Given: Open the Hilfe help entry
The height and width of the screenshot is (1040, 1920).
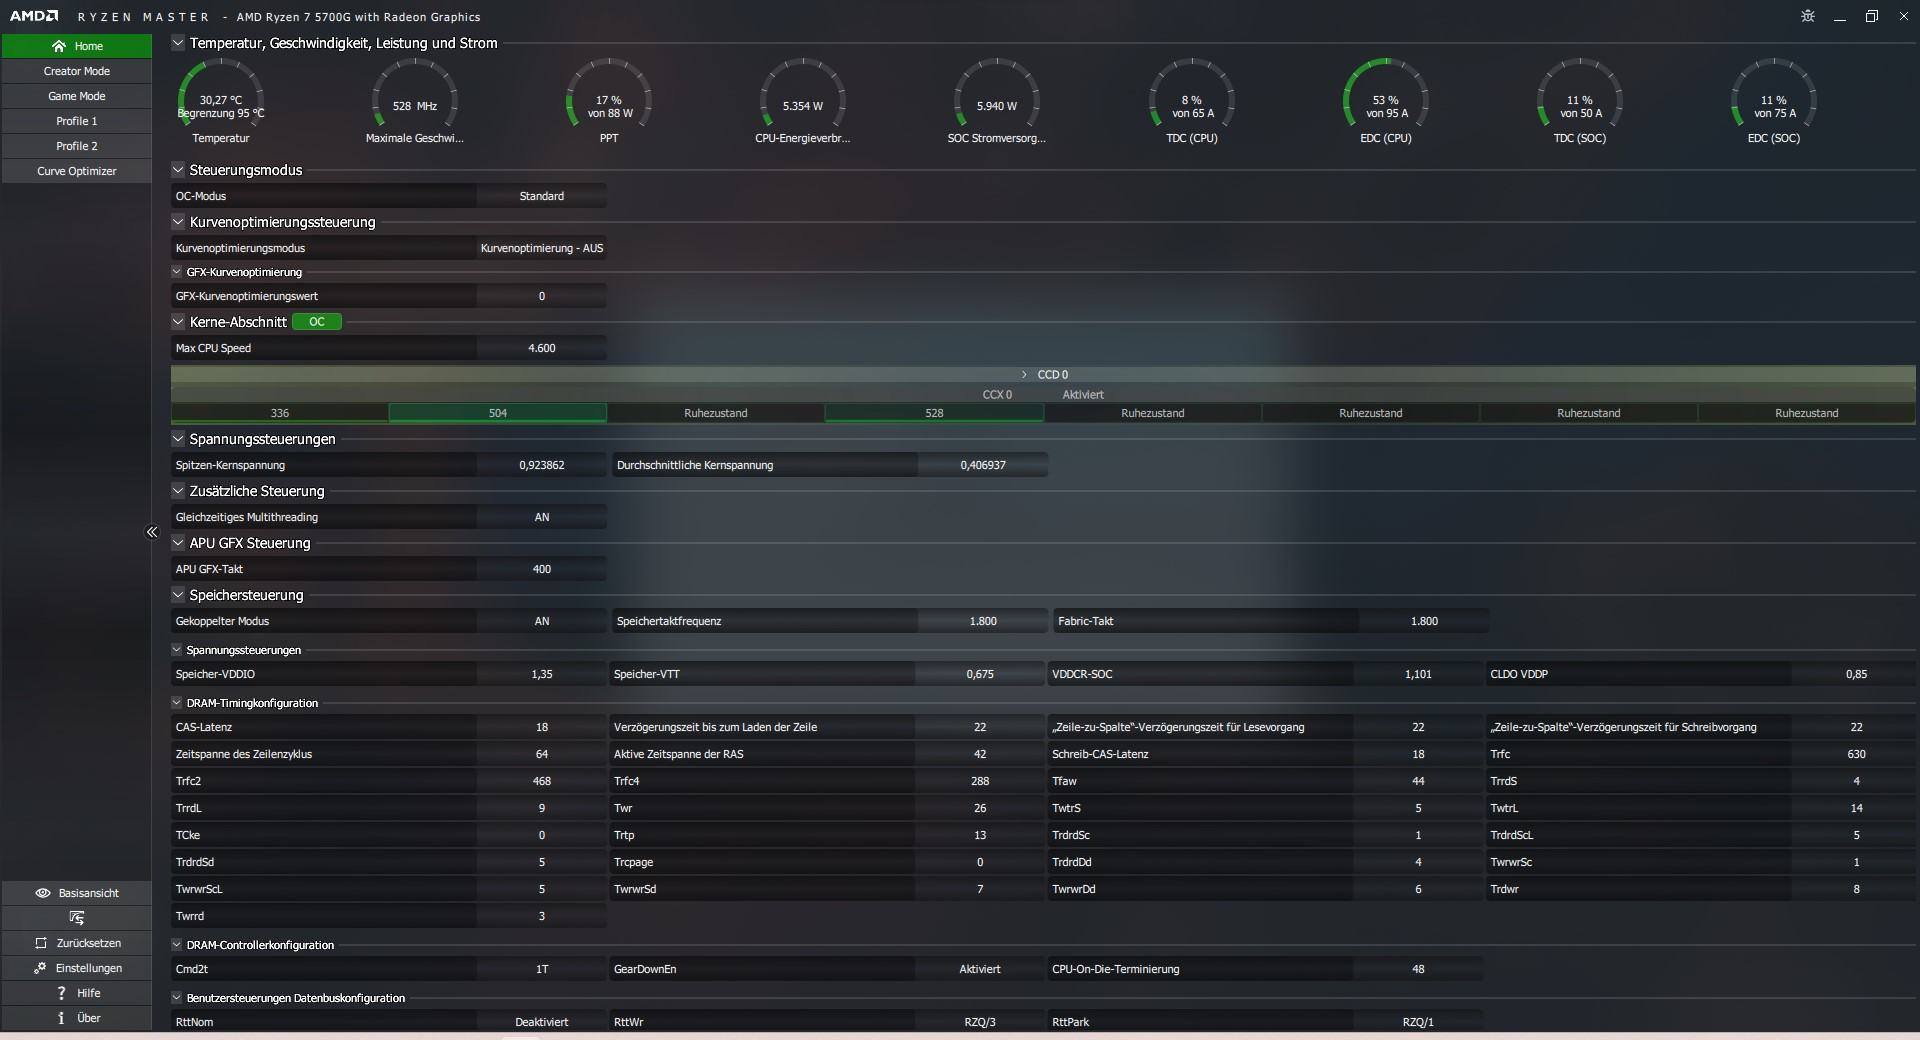Looking at the screenshot, I should click(x=77, y=993).
